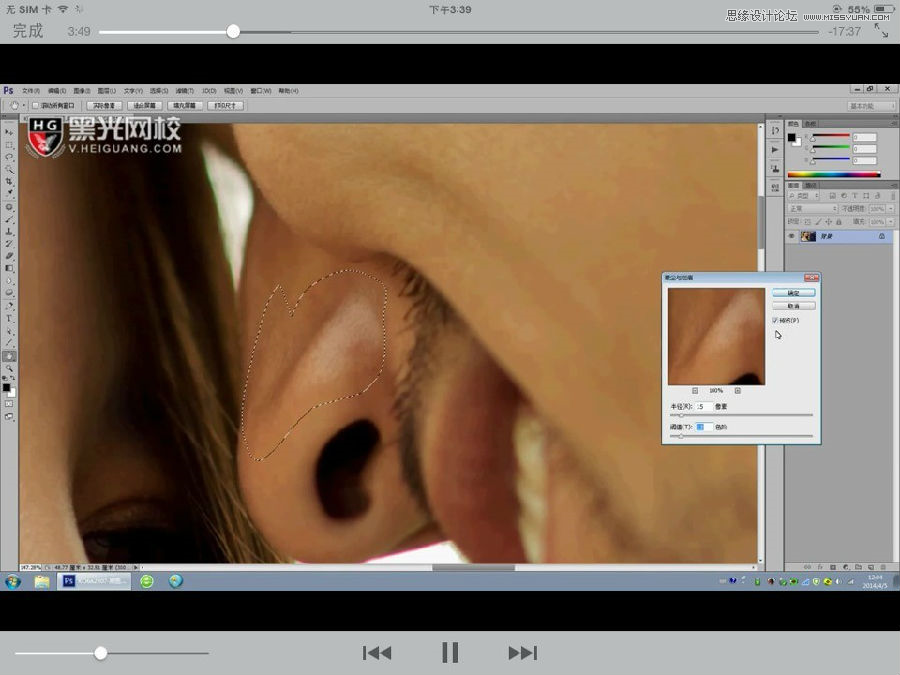The height and width of the screenshot is (675, 900).
Task: Select the Rectangular Marquee tool
Action: tap(9, 145)
